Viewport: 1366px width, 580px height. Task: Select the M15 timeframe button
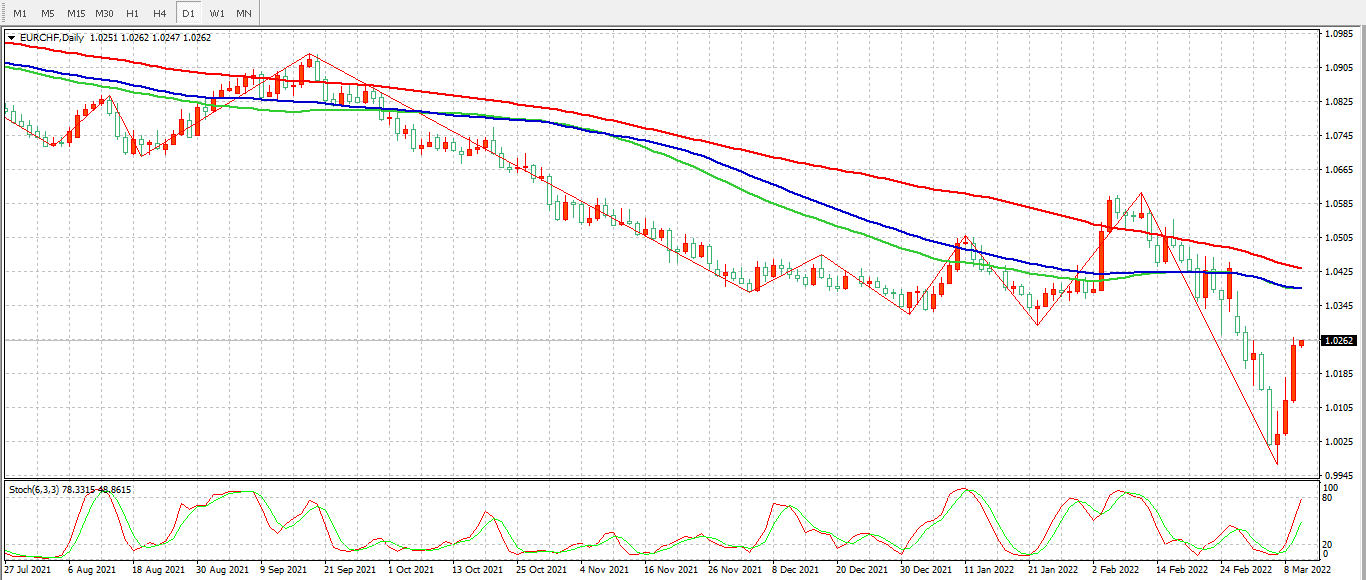pos(76,13)
